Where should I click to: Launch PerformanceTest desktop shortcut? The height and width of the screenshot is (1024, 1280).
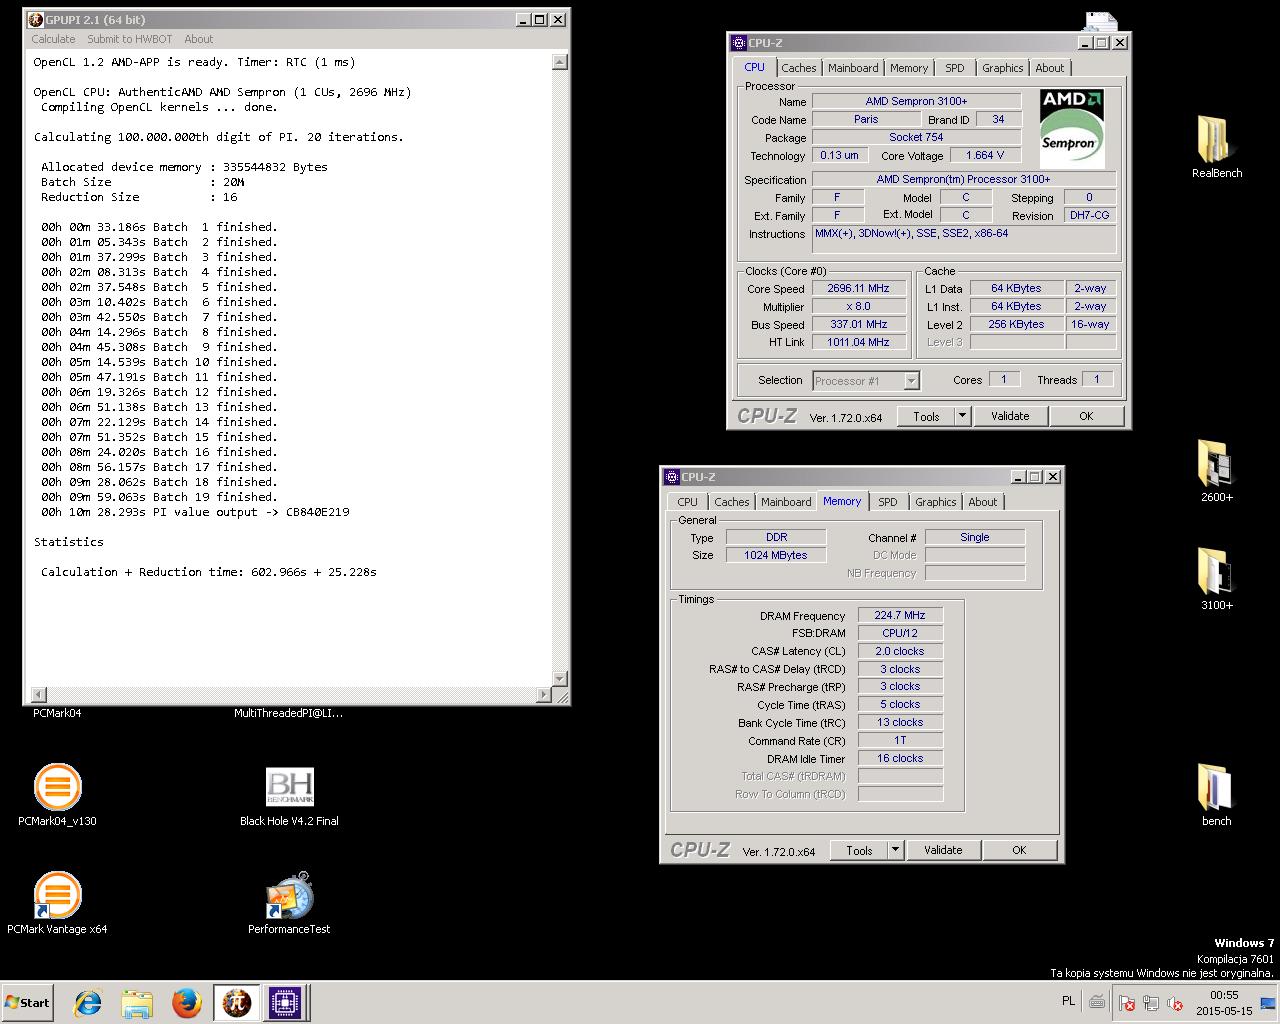coord(289,903)
